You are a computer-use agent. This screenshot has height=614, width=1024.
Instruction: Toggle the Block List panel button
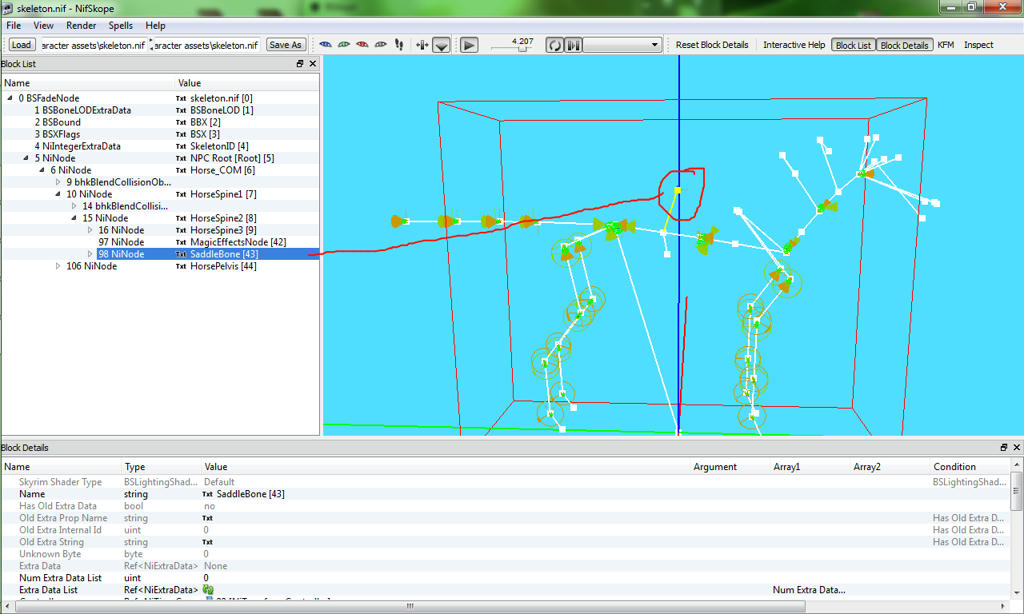coord(853,45)
